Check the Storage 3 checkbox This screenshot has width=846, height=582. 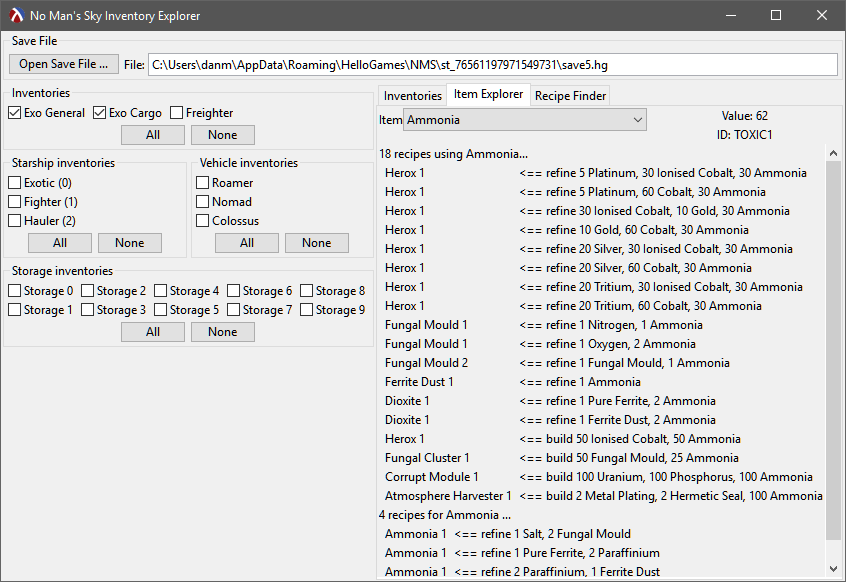coord(87,310)
